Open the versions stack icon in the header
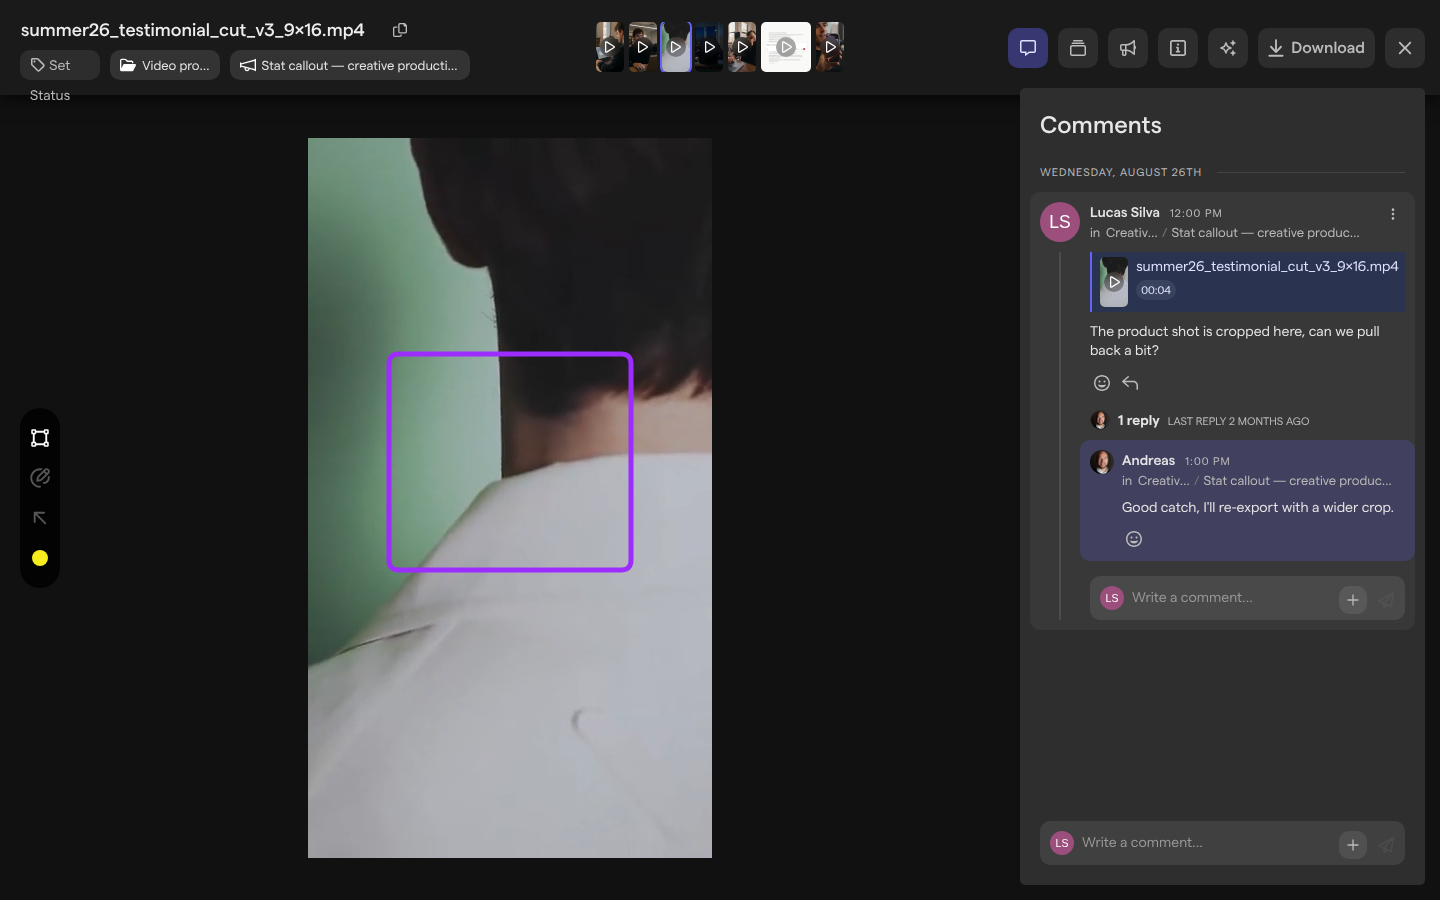The height and width of the screenshot is (900, 1440). [1078, 48]
